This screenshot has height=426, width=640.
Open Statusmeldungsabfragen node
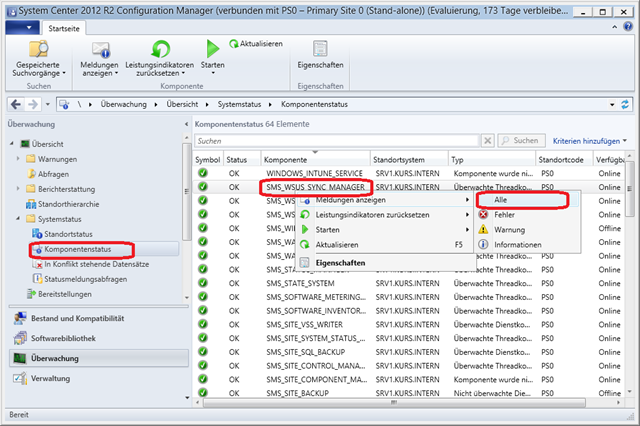[x=85, y=279]
